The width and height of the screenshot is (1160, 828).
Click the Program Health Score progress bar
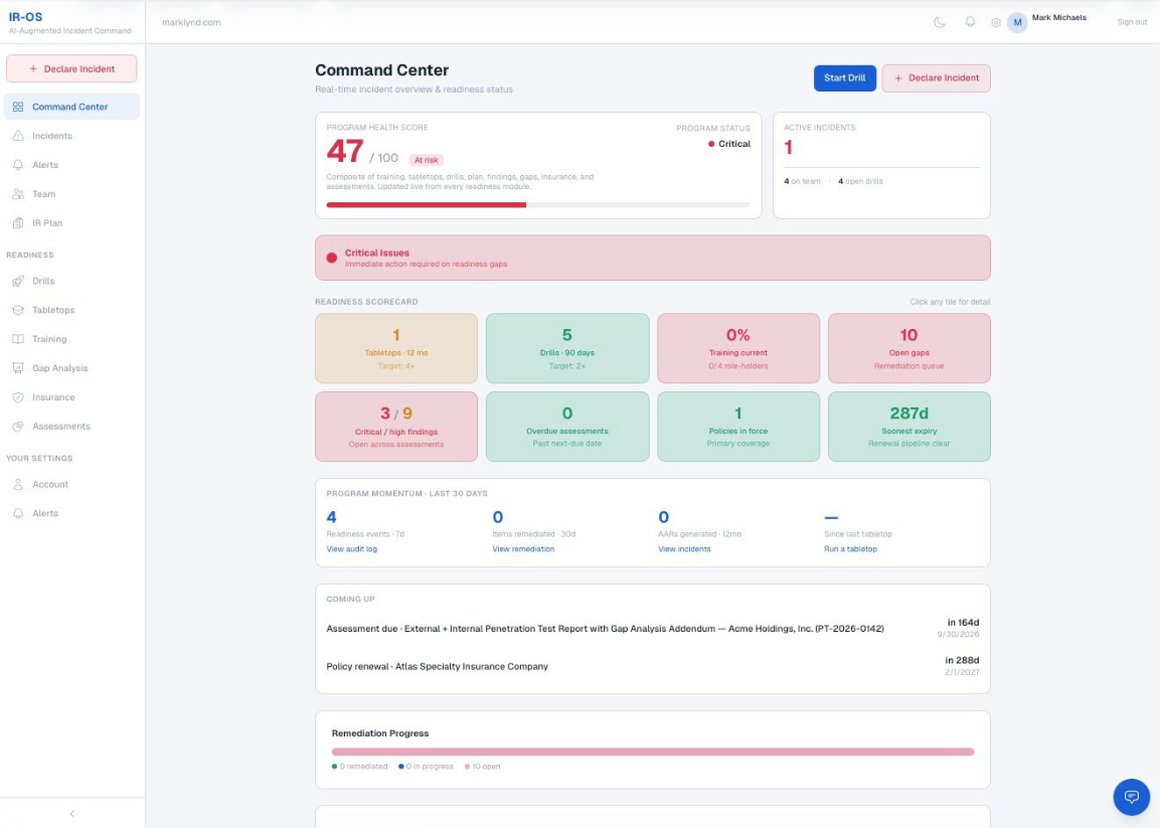pyautogui.click(x=538, y=205)
